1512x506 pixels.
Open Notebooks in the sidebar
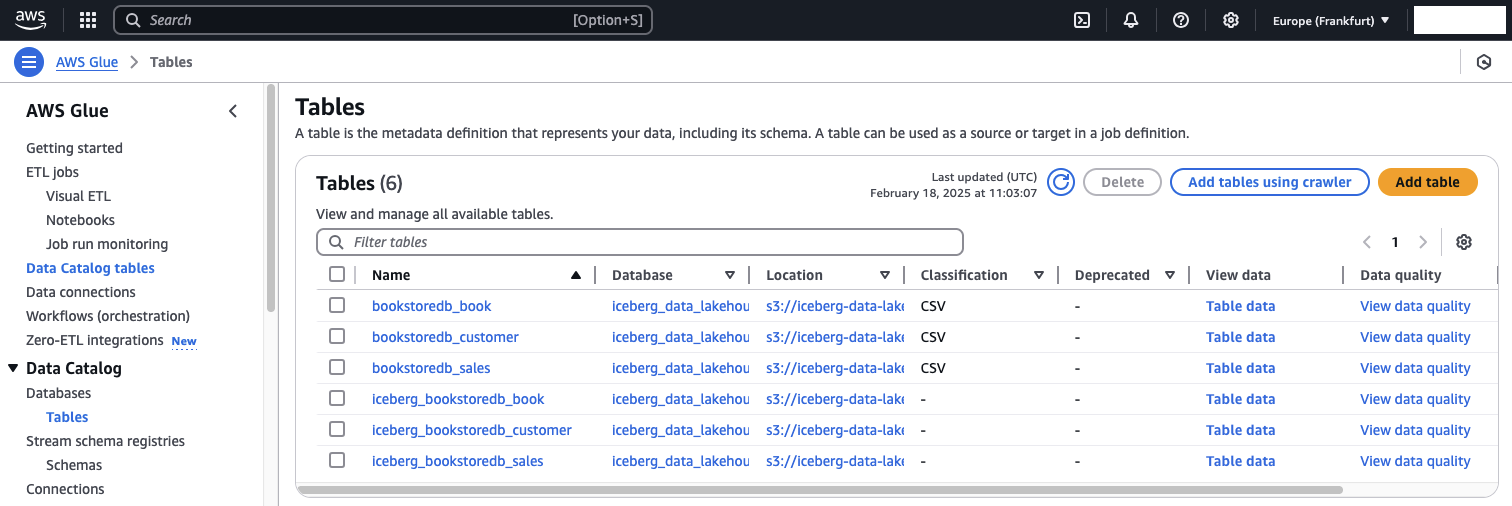(80, 220)
